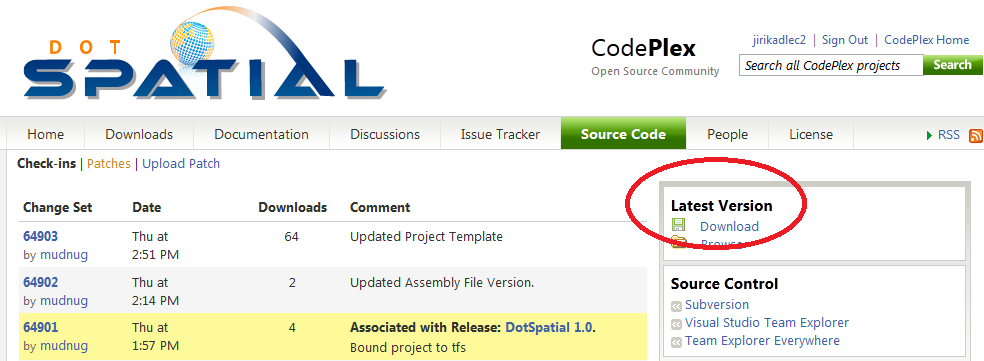Click the folder Browse icon
The height and width of the screenshot is (361, 984).
tap(678, 242)
